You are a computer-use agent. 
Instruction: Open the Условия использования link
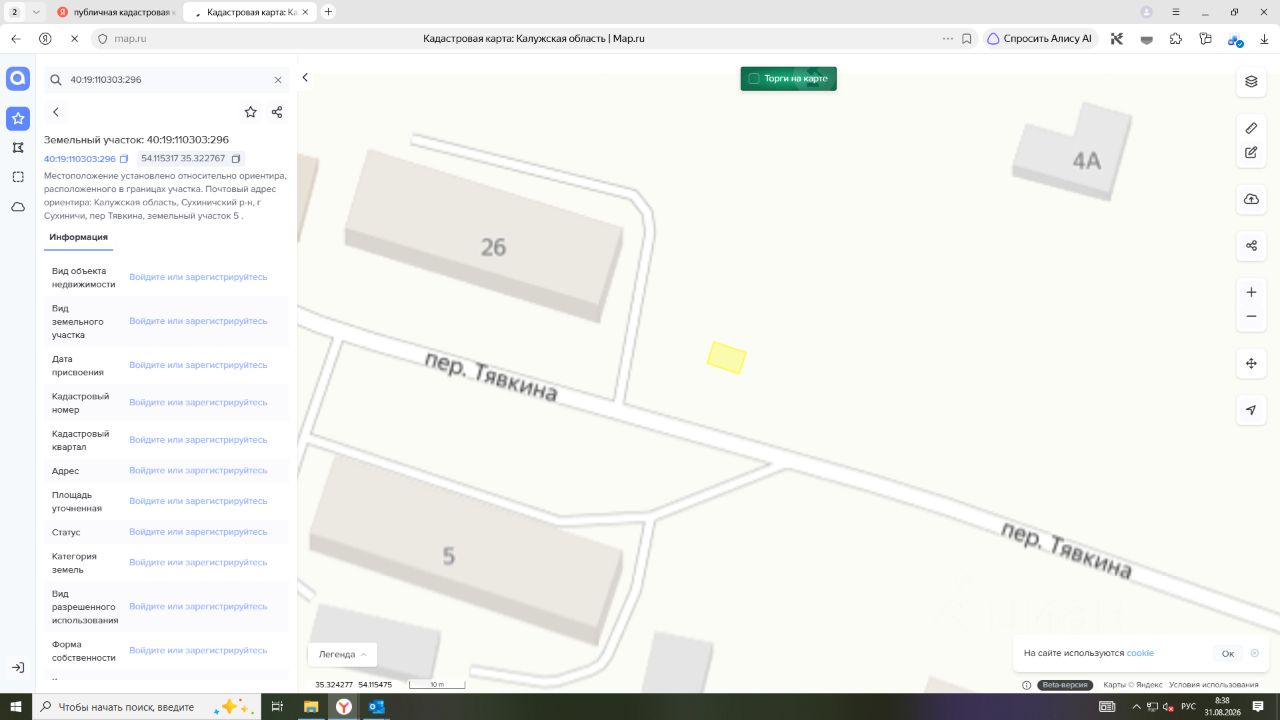coord(1214,685)
